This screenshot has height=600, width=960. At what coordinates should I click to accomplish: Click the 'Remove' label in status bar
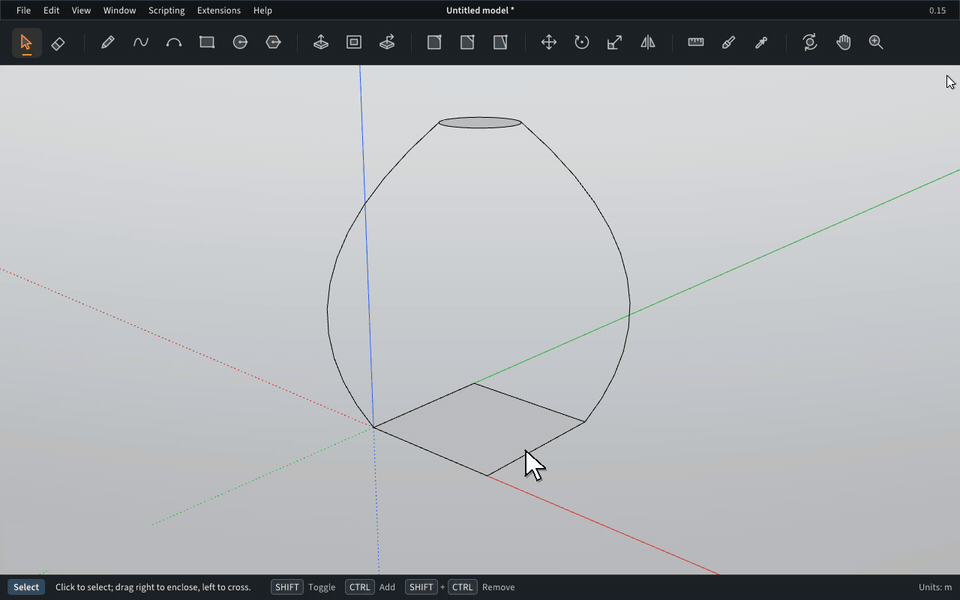[x=498, y=587]
